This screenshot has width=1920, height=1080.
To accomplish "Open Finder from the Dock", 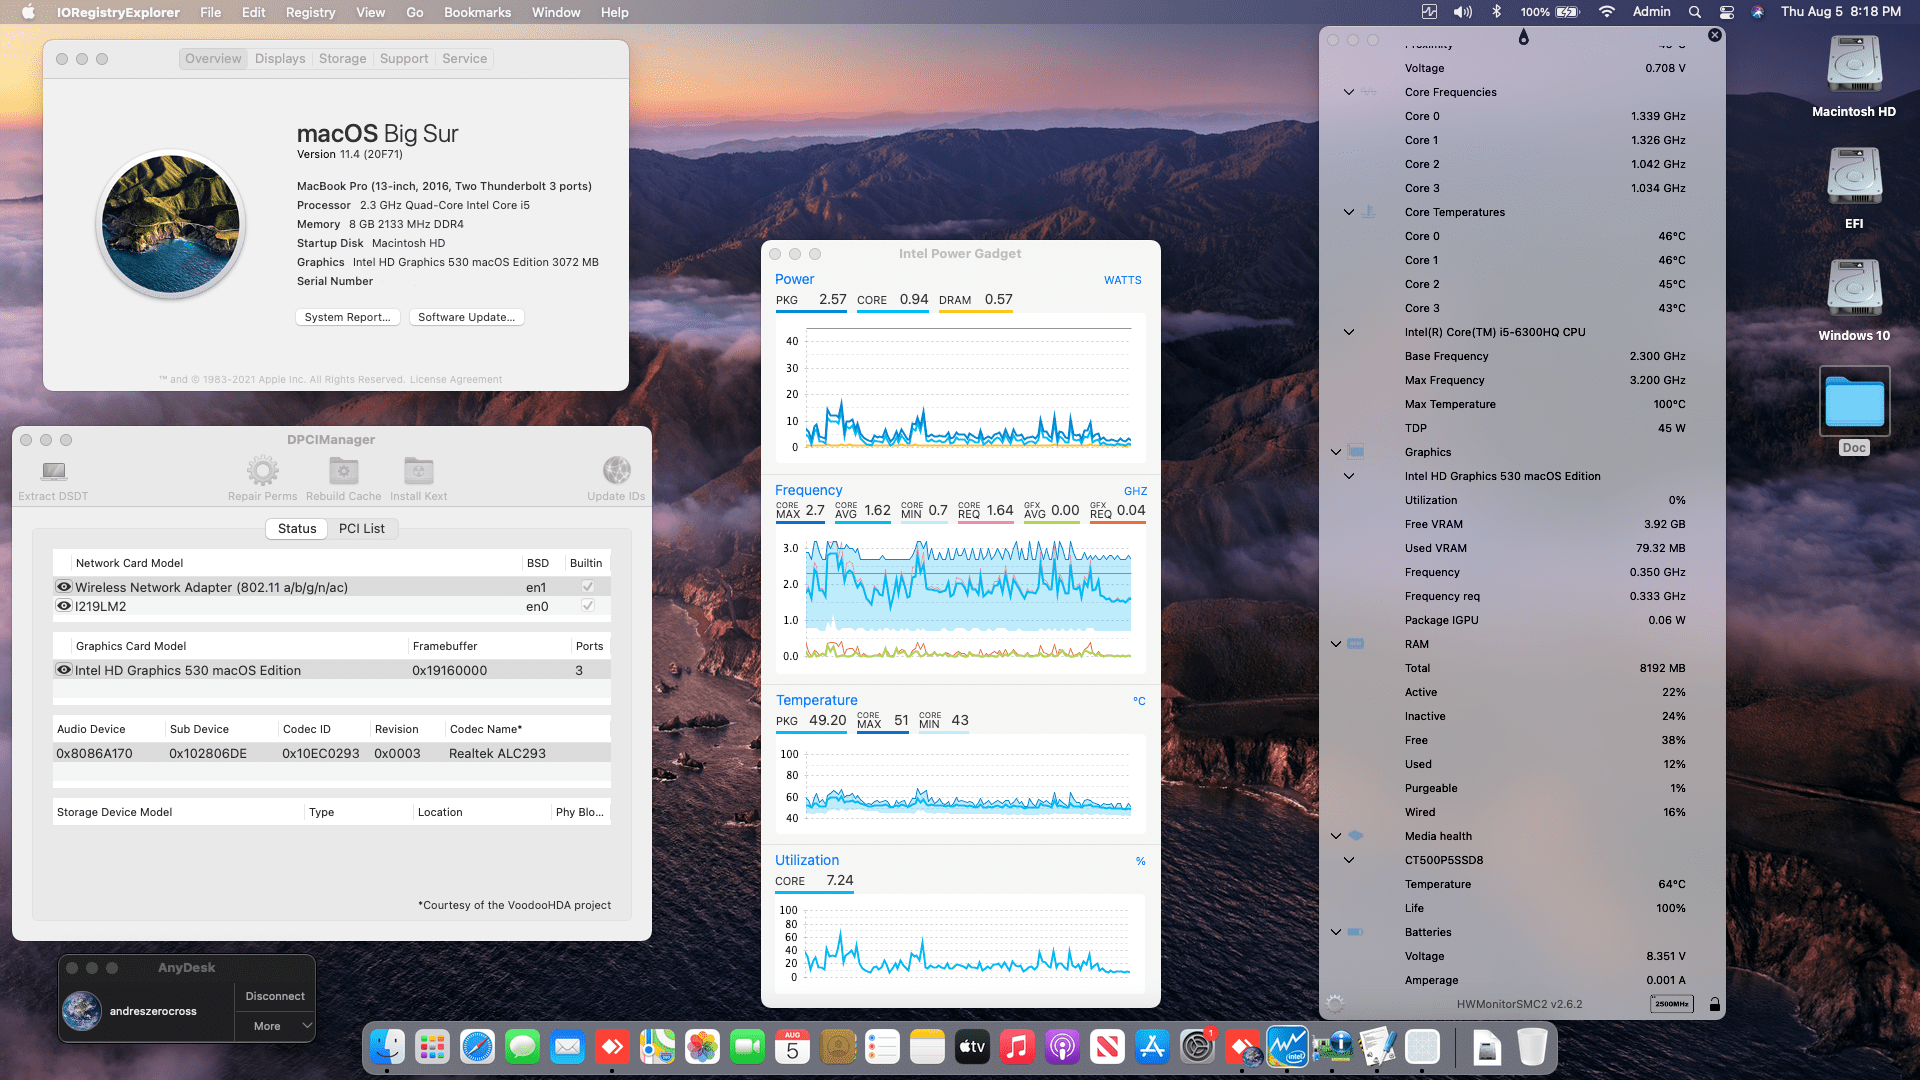I will [387, 1047].
